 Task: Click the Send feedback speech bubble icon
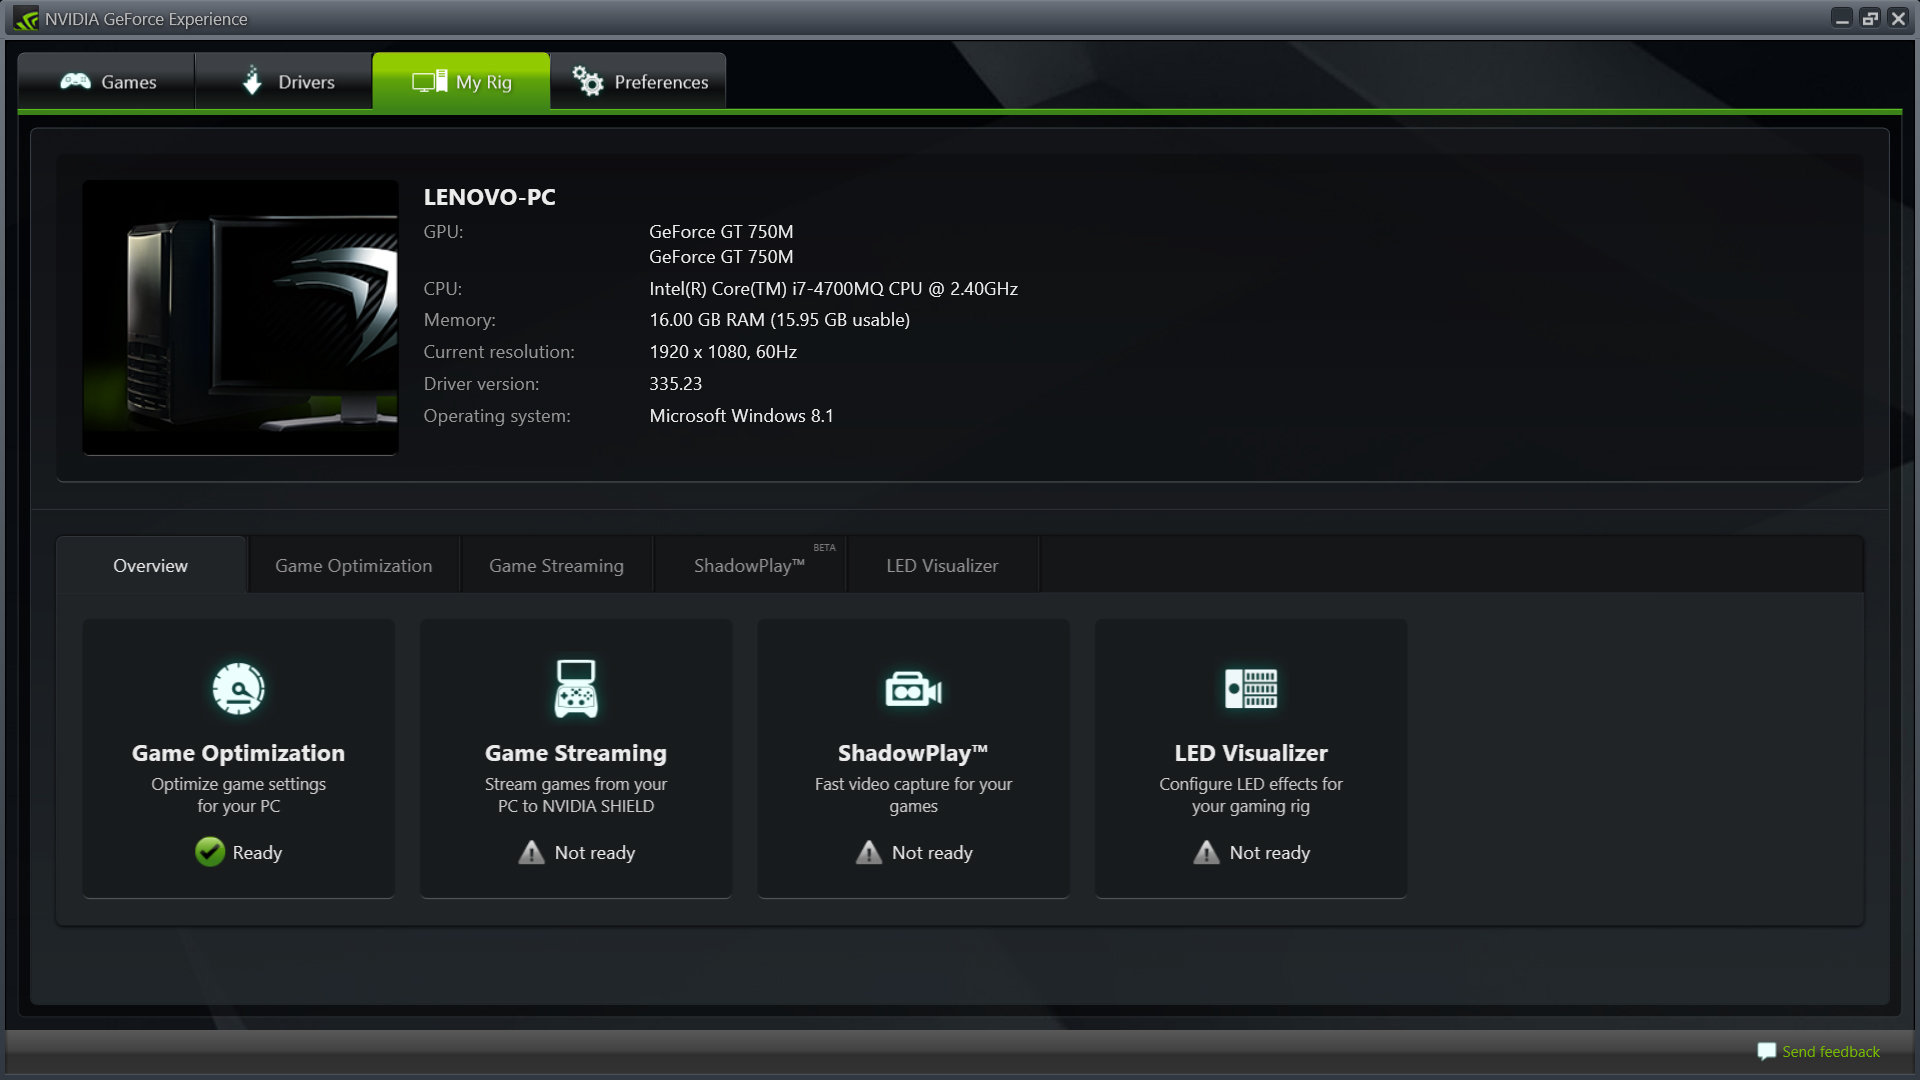point(1766,1051)
